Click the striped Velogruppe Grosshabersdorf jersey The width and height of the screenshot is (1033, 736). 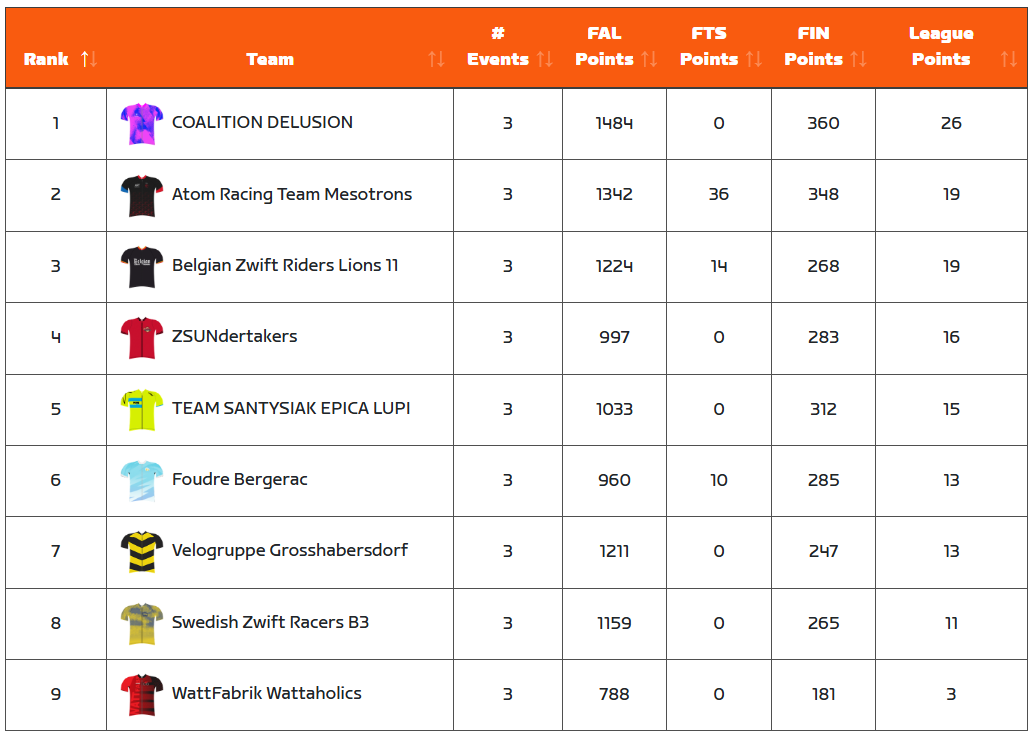pyautogui.click(x=141, y=552)
